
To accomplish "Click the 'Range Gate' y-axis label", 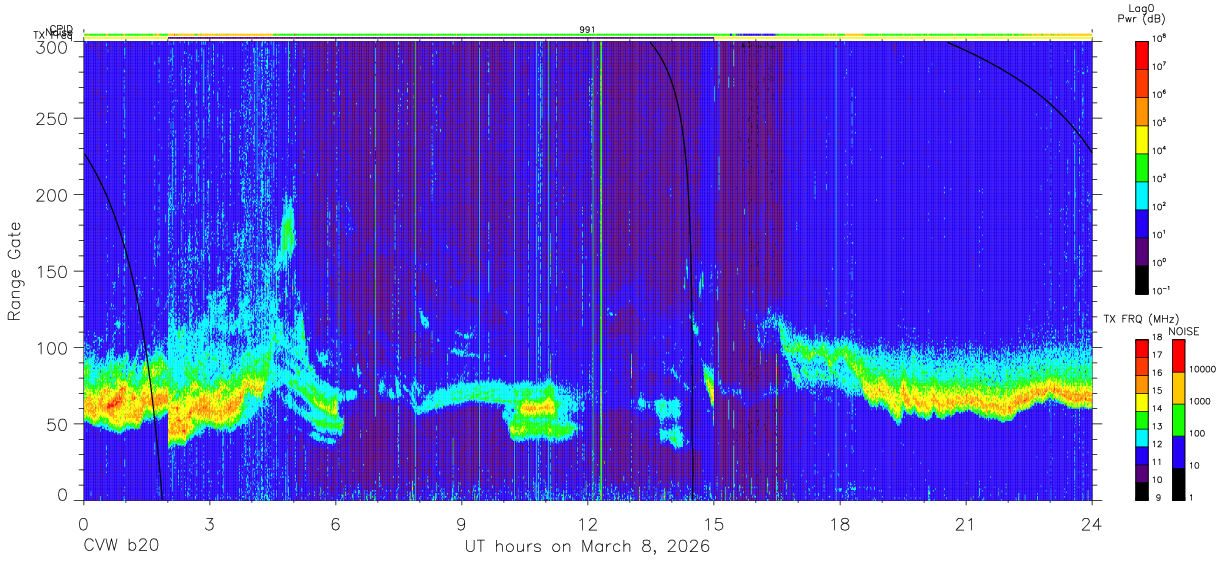I will coord(15,271).
